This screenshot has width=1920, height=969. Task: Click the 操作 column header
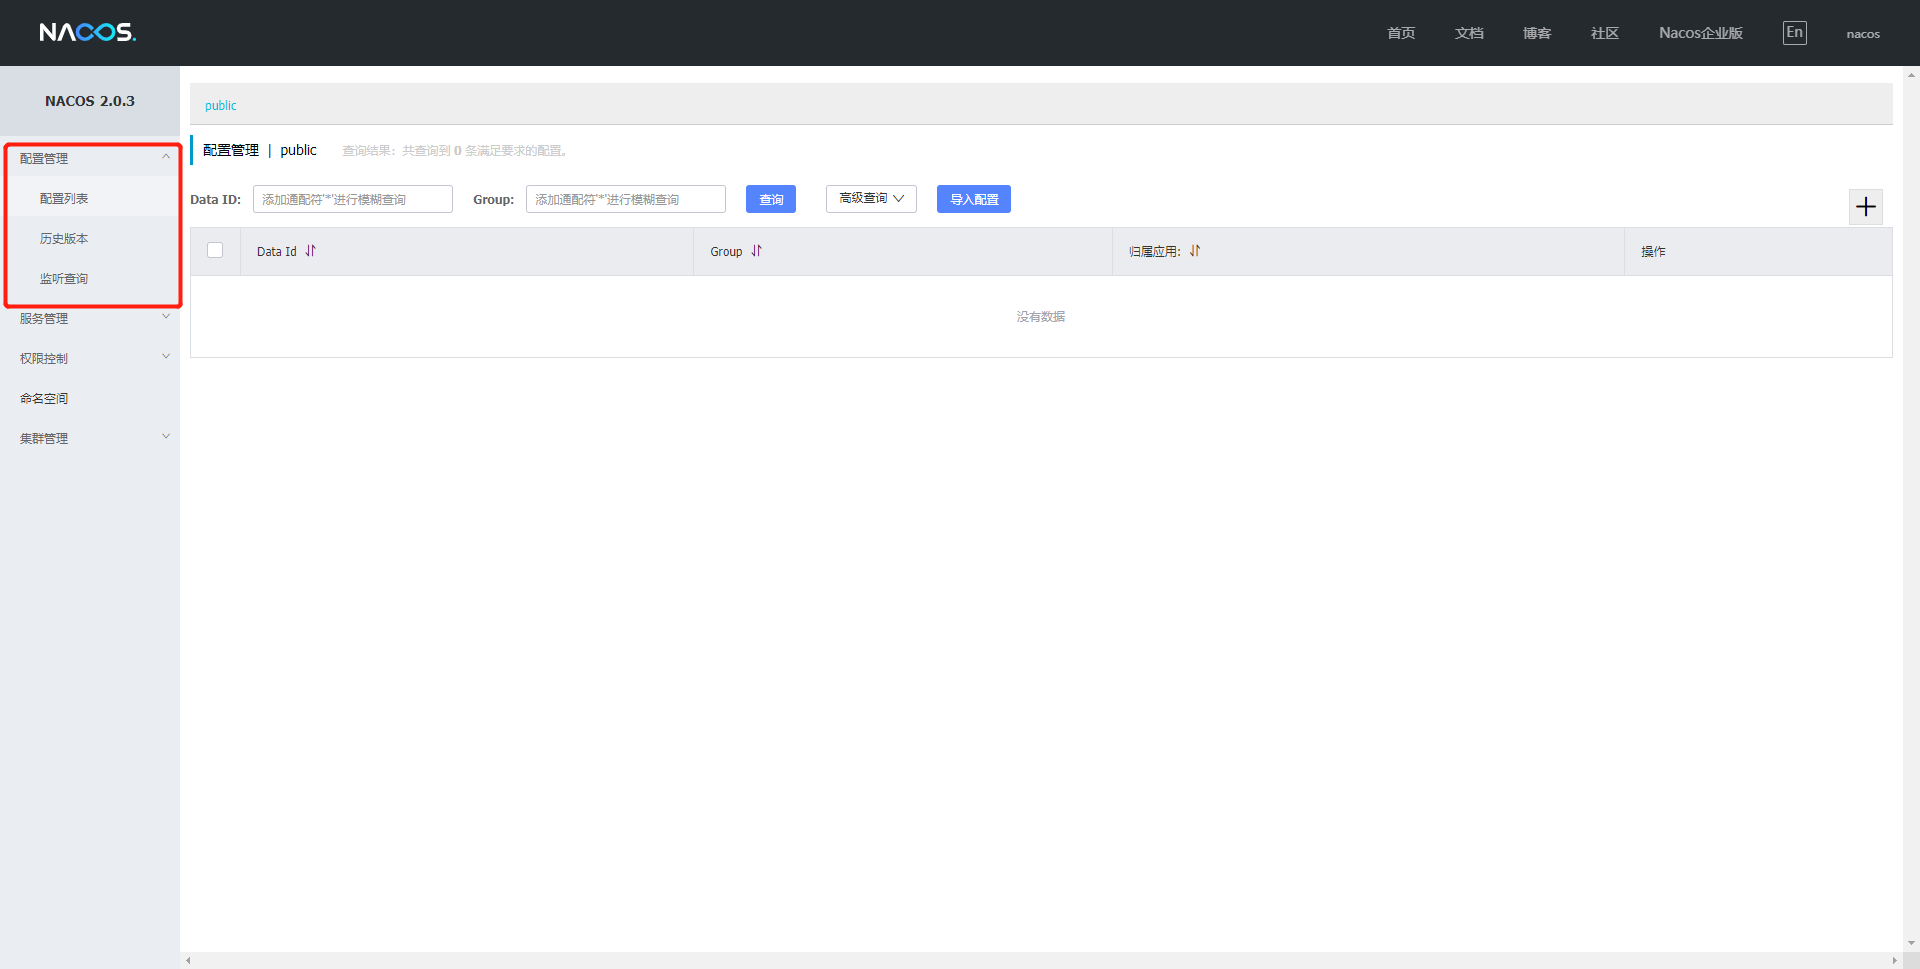[1653, 251]
